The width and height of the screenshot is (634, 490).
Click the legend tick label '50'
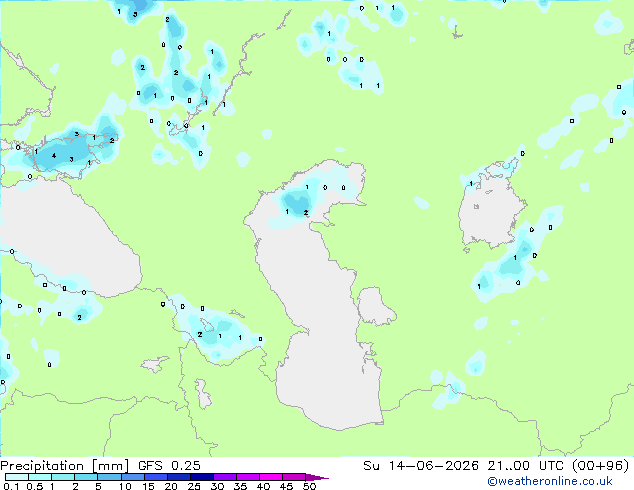coord(309,486)
